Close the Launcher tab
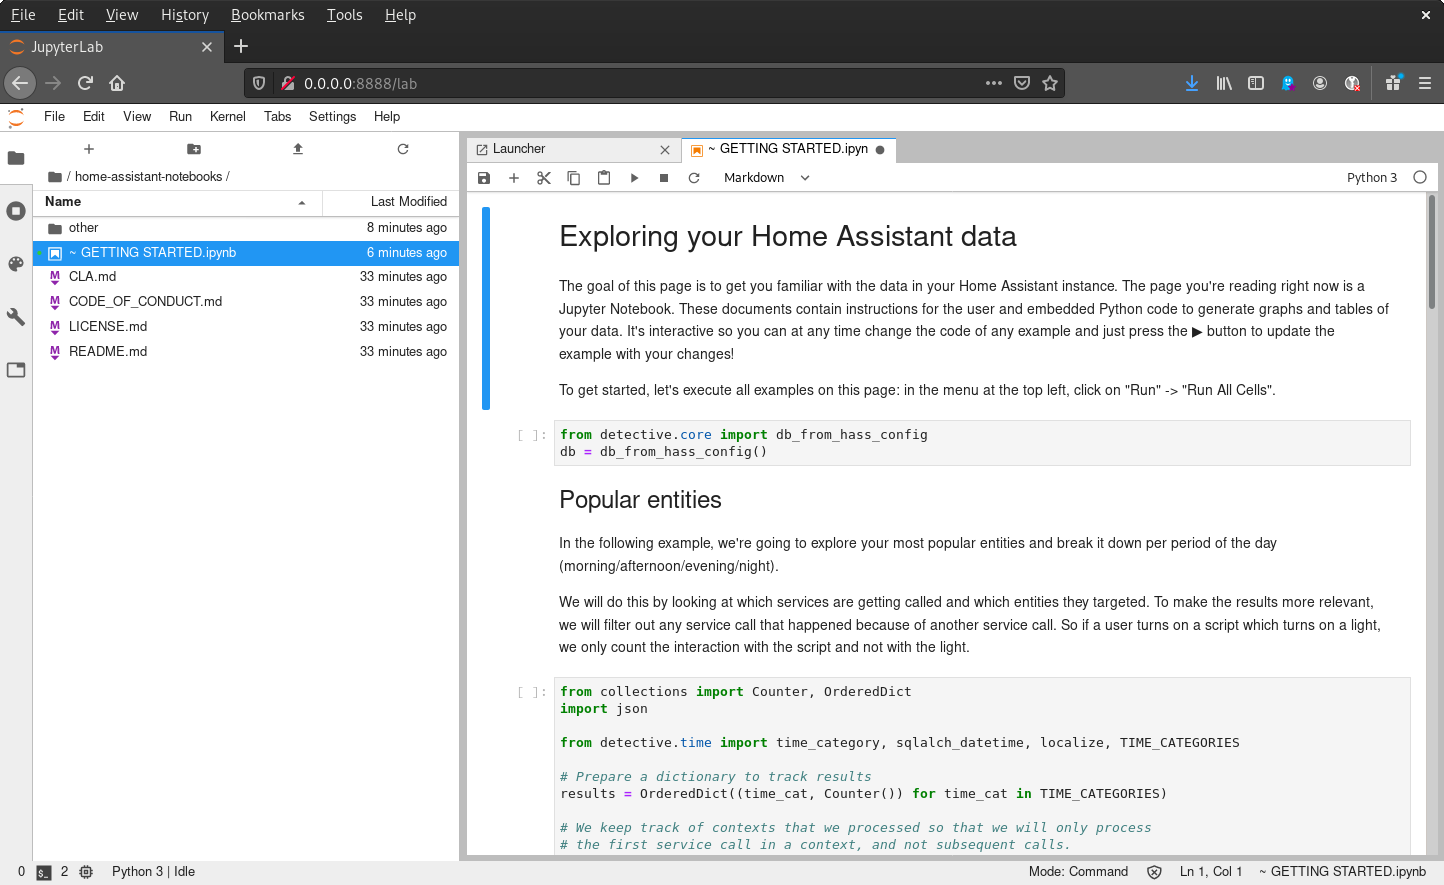The height and width of the screenshot is (885, 1444). [x=665, y=150]
